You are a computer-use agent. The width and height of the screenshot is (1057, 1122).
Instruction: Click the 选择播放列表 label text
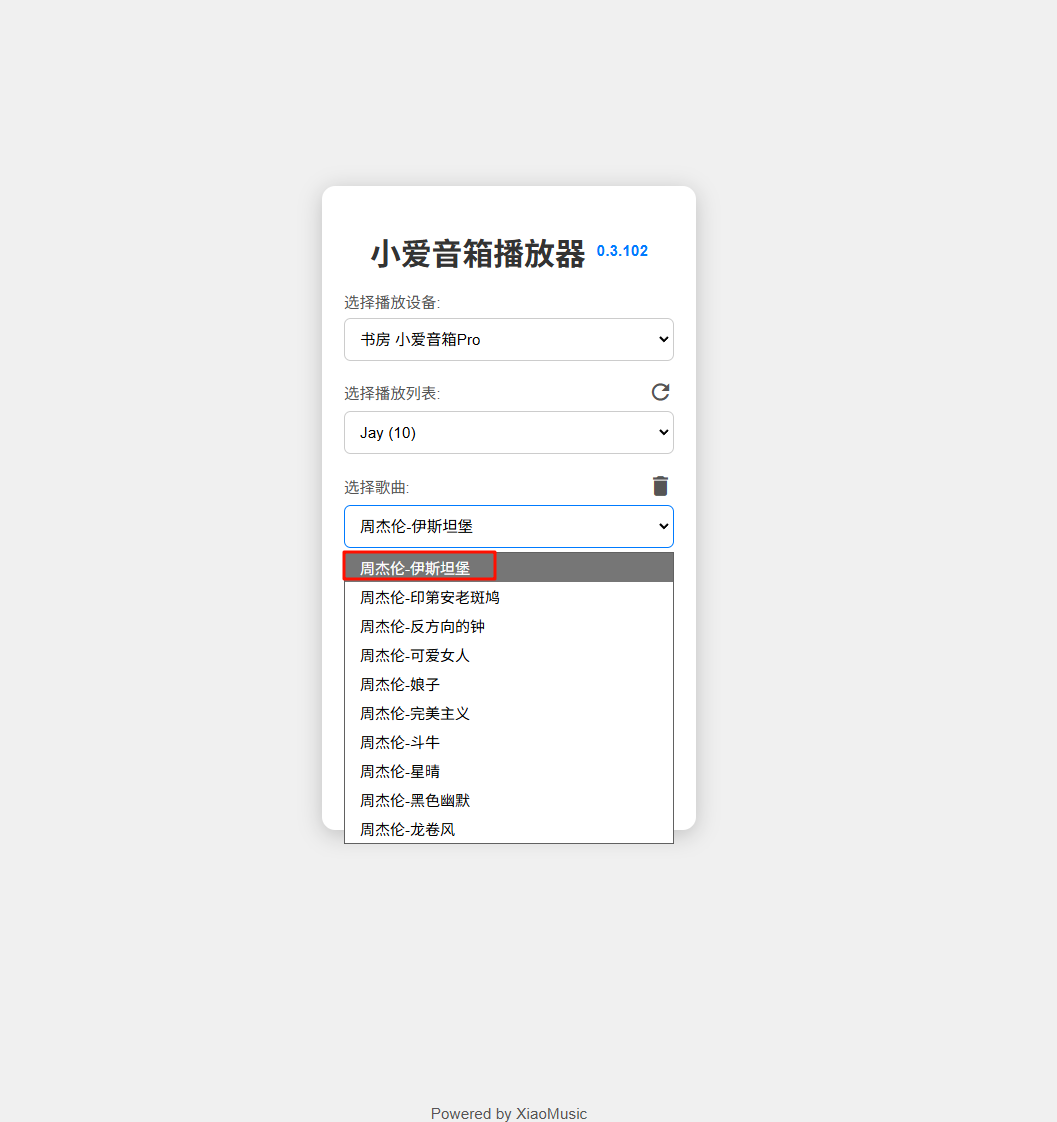[x=392, y=394]
